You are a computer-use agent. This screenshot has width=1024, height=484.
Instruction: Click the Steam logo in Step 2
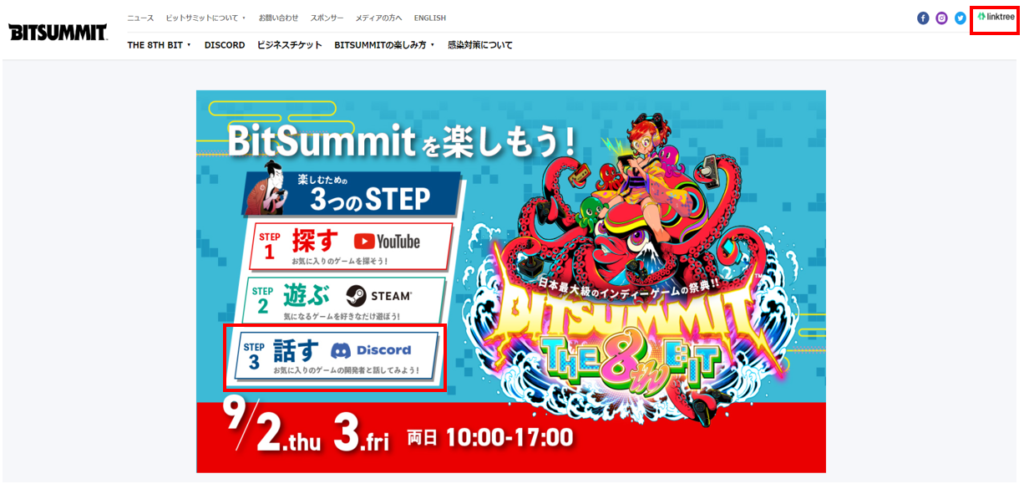pos(379,296)
